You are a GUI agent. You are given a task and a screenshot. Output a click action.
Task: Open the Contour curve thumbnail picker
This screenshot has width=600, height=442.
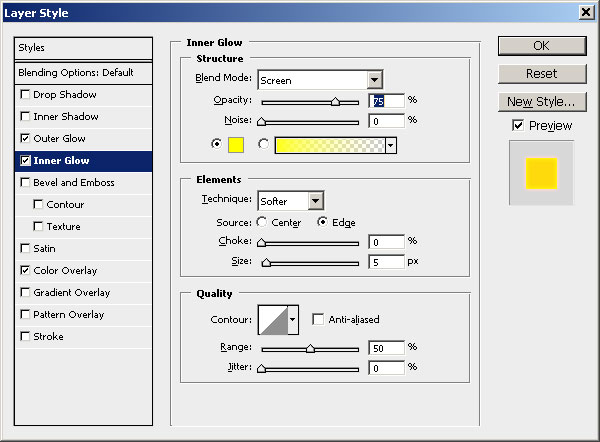273,320
